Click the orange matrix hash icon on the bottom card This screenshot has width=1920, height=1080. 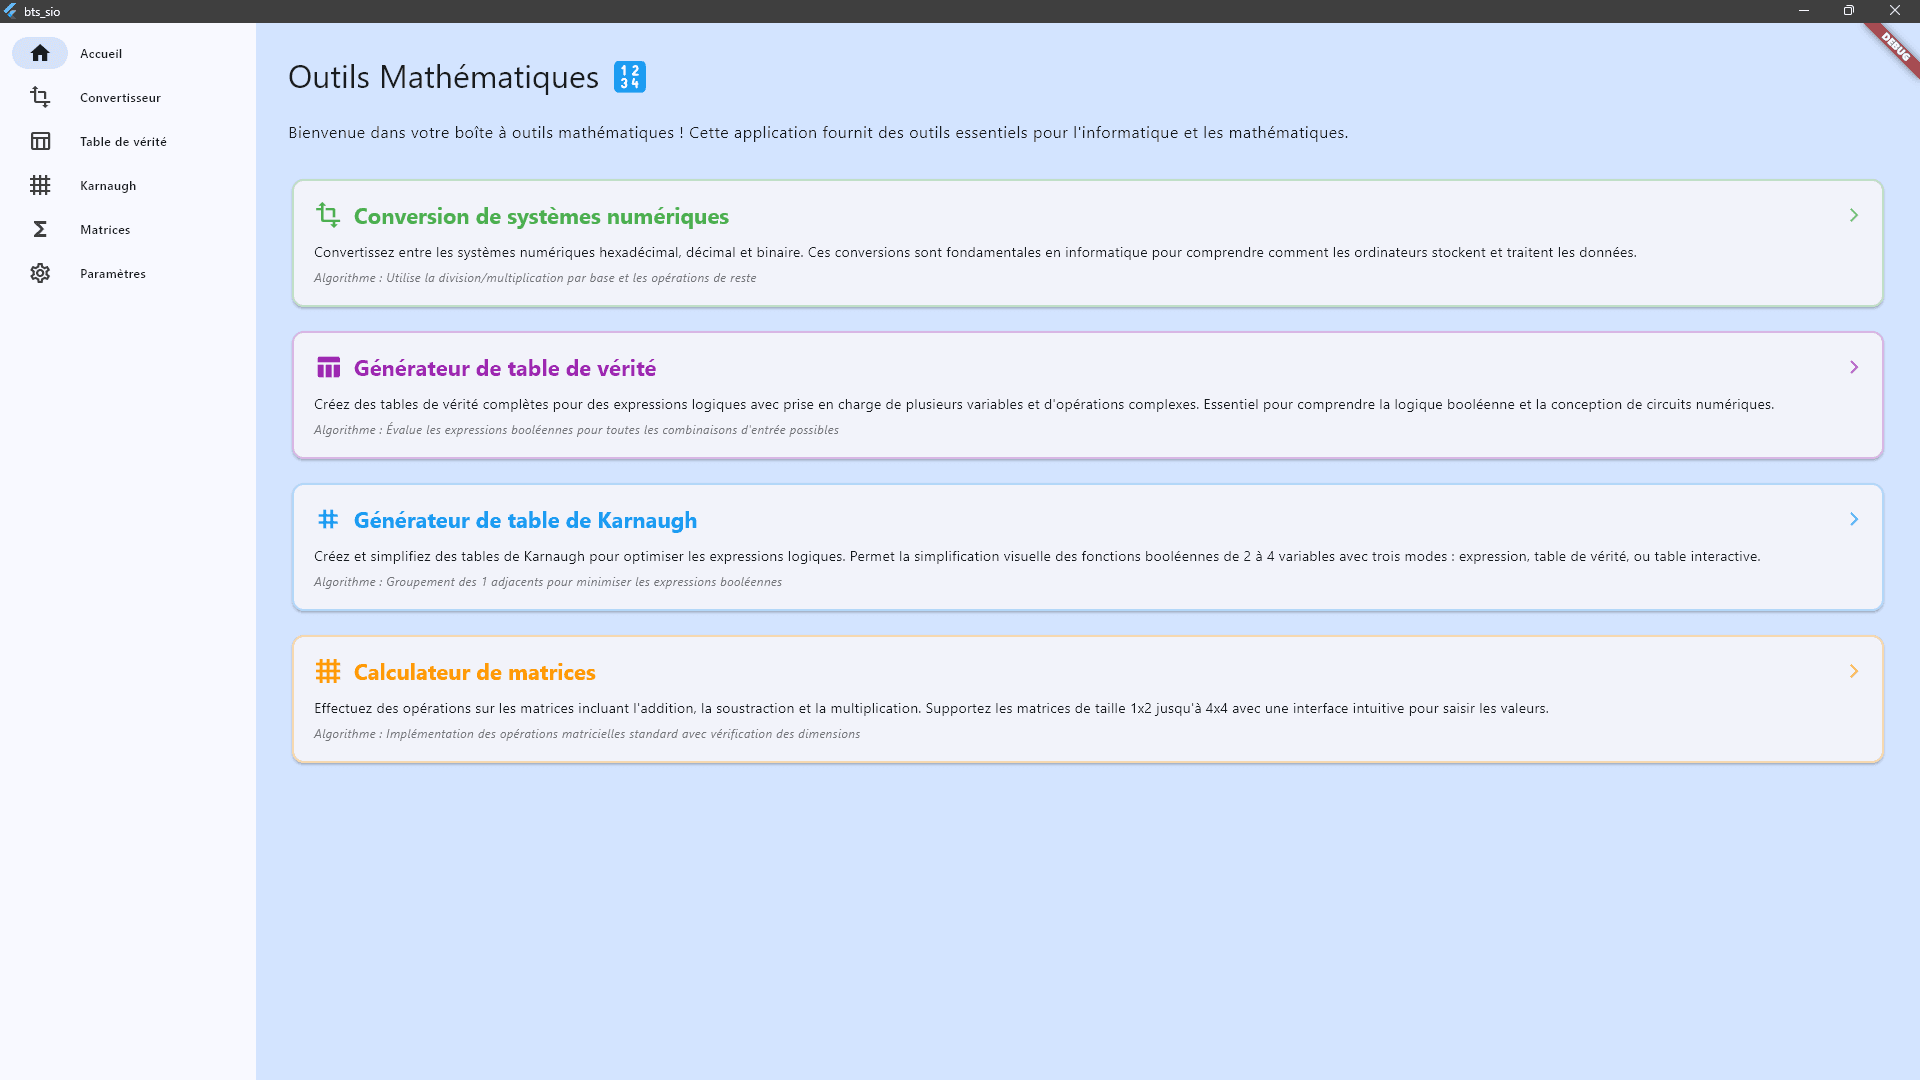click(x=329, y=671)
